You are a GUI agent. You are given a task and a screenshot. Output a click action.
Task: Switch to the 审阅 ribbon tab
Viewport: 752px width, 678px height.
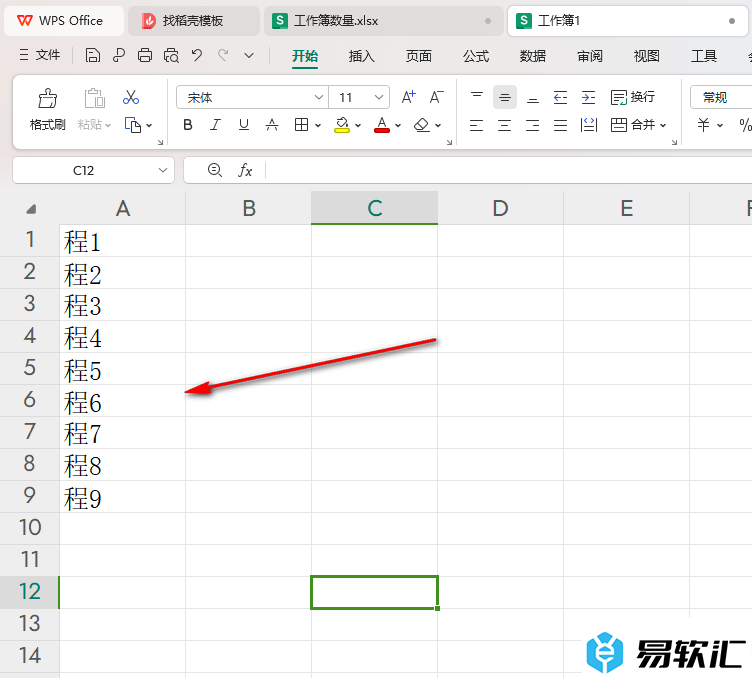(x=590, y=56)
